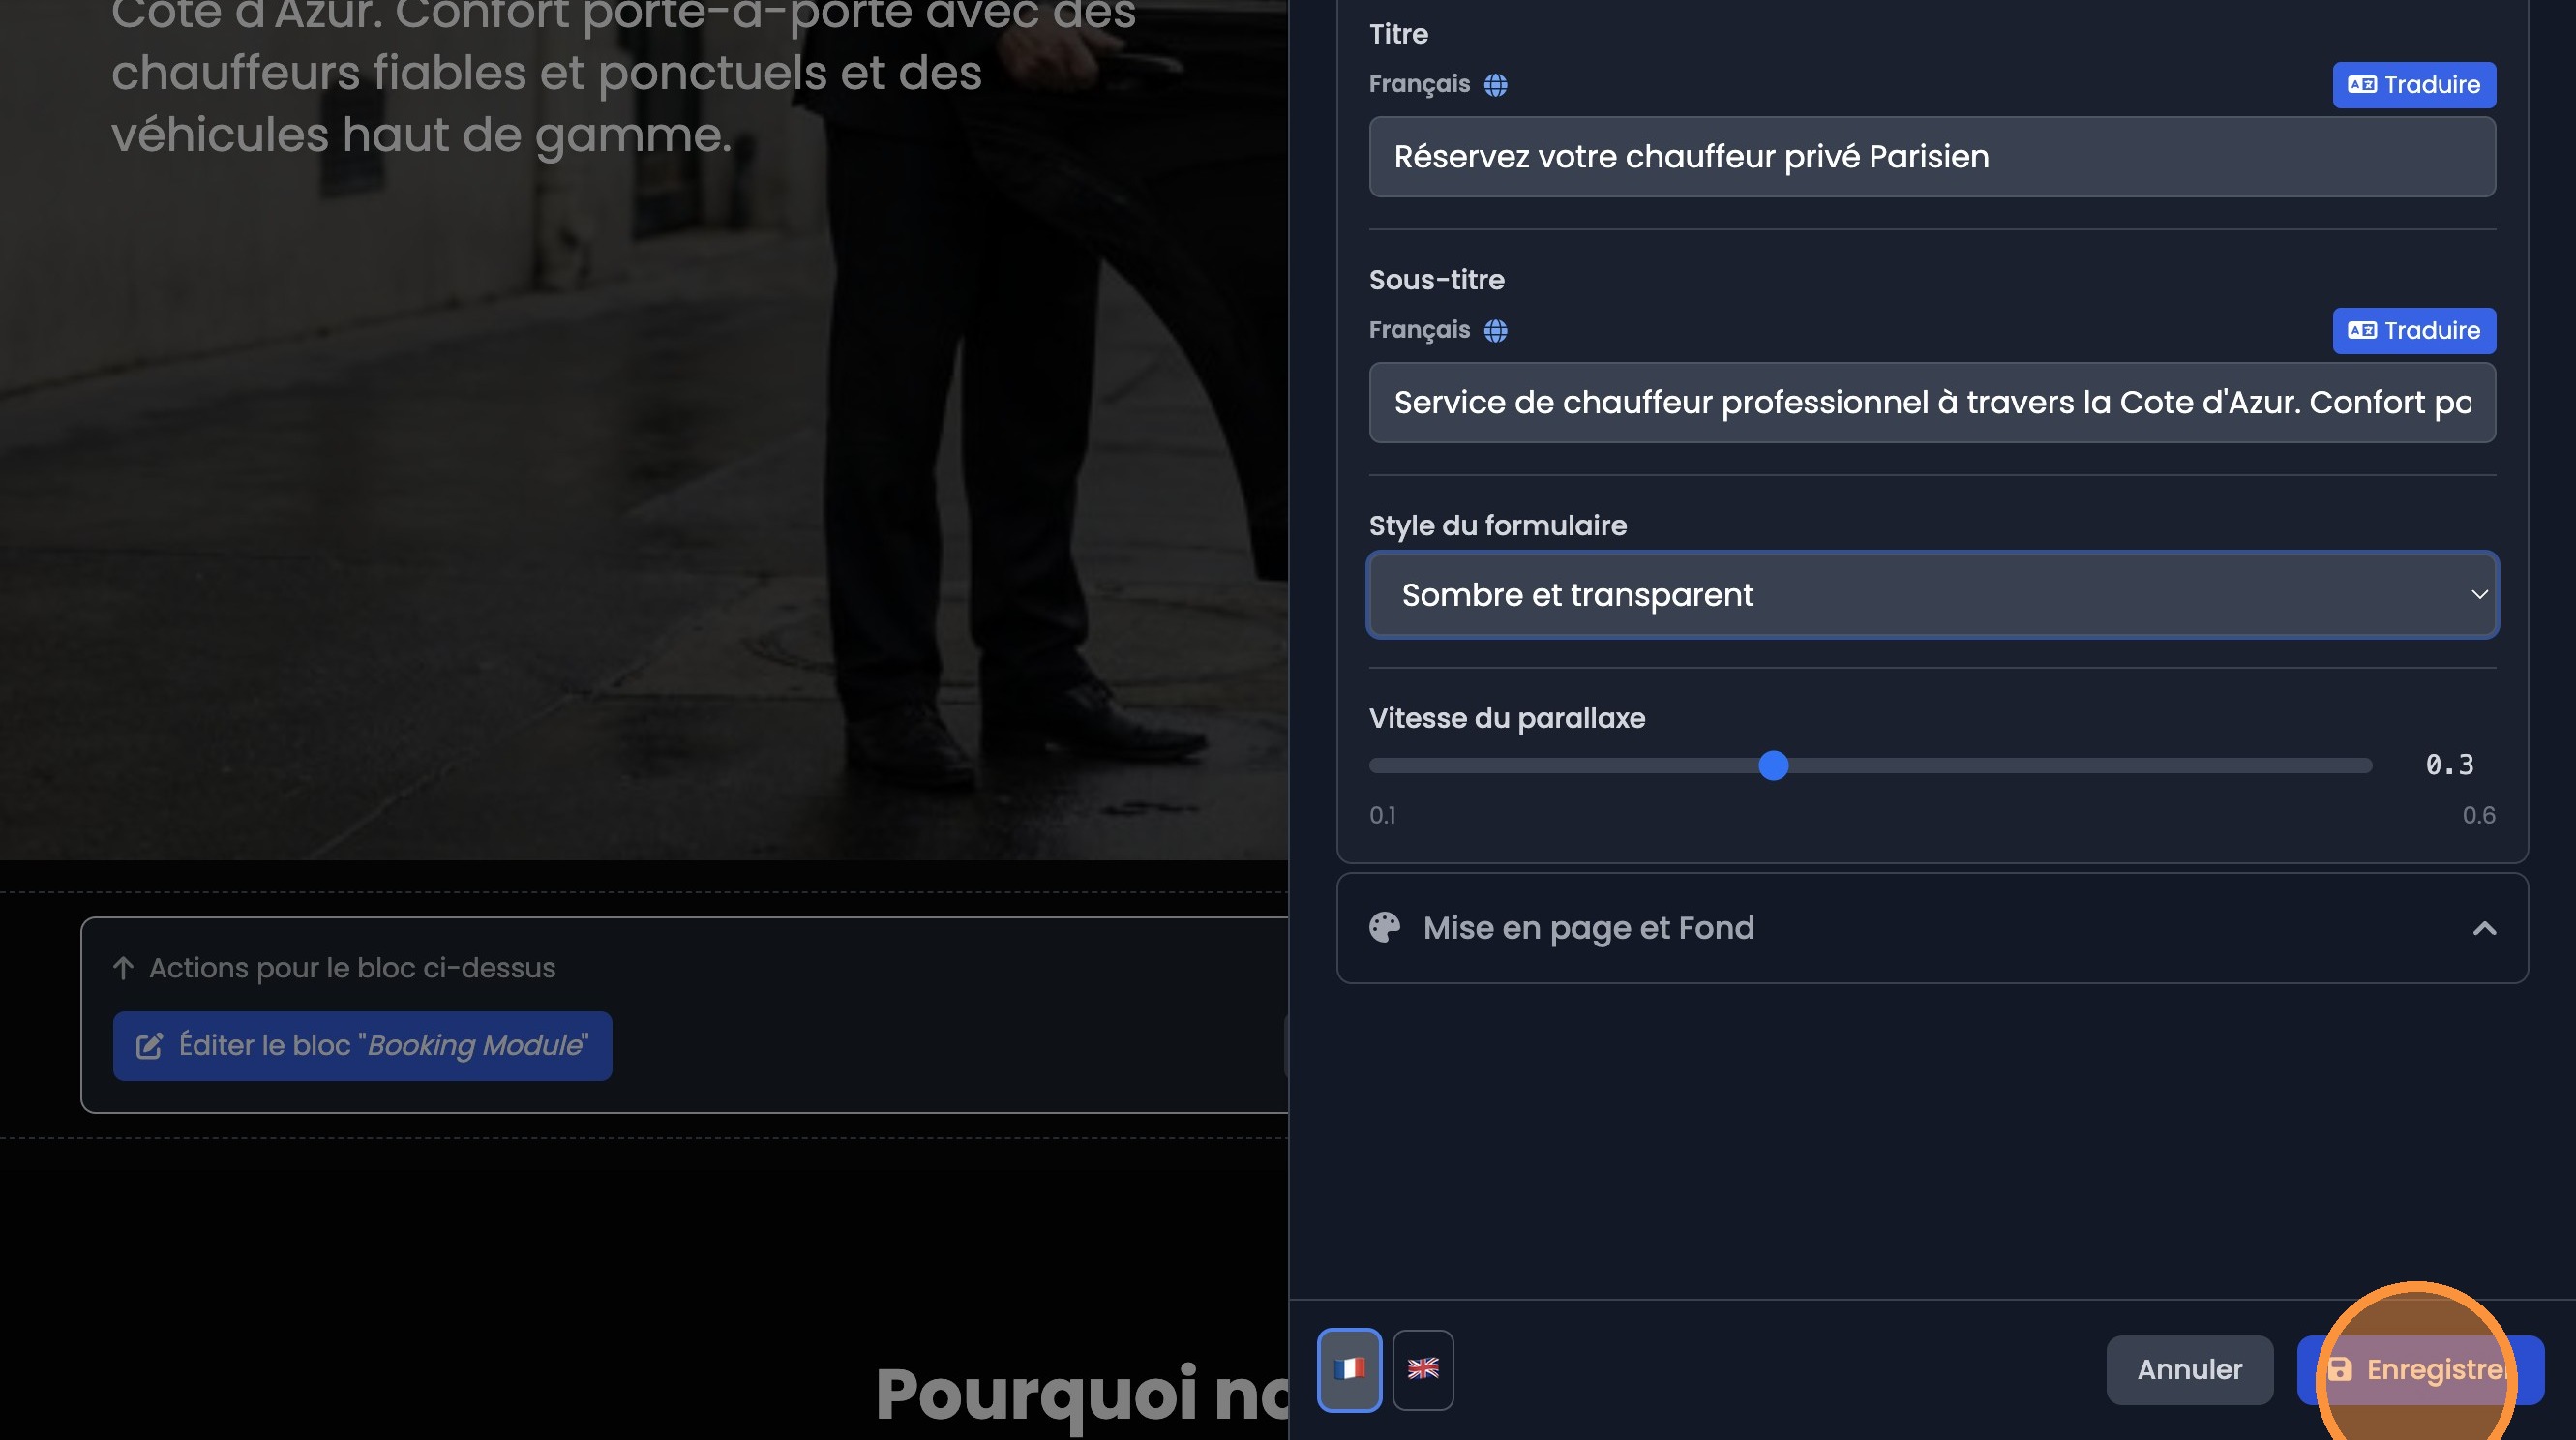
Task: Collapse Mise en page et Fond section
Action: tap(2484, 929)
